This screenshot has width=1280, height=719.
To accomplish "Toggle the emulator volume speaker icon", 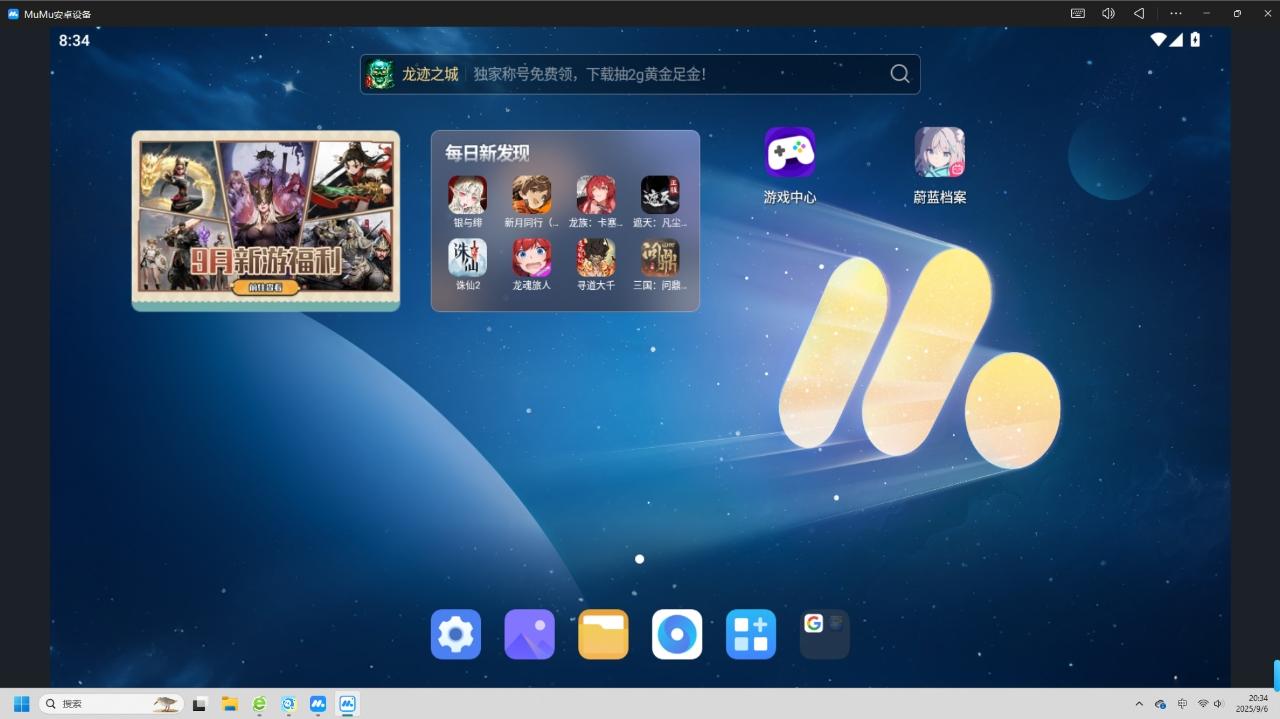I will (1108, 13).
